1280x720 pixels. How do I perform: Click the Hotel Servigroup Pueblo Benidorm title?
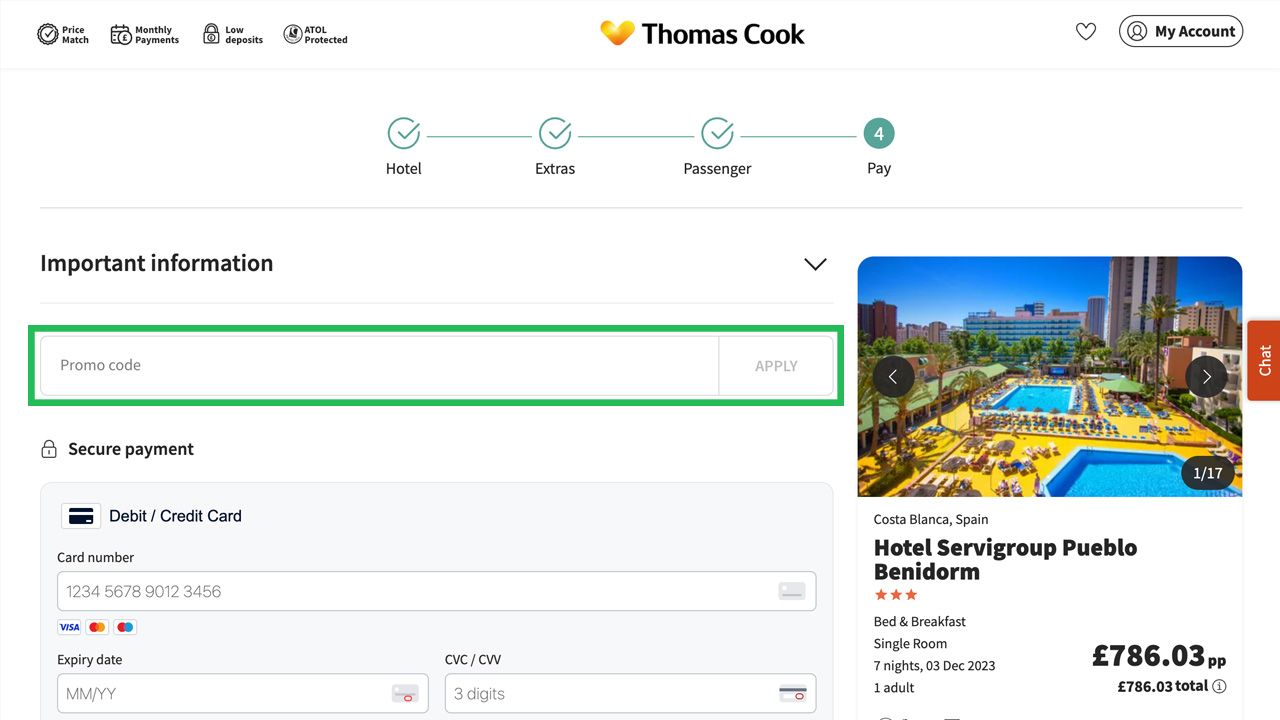point(1005,560)
